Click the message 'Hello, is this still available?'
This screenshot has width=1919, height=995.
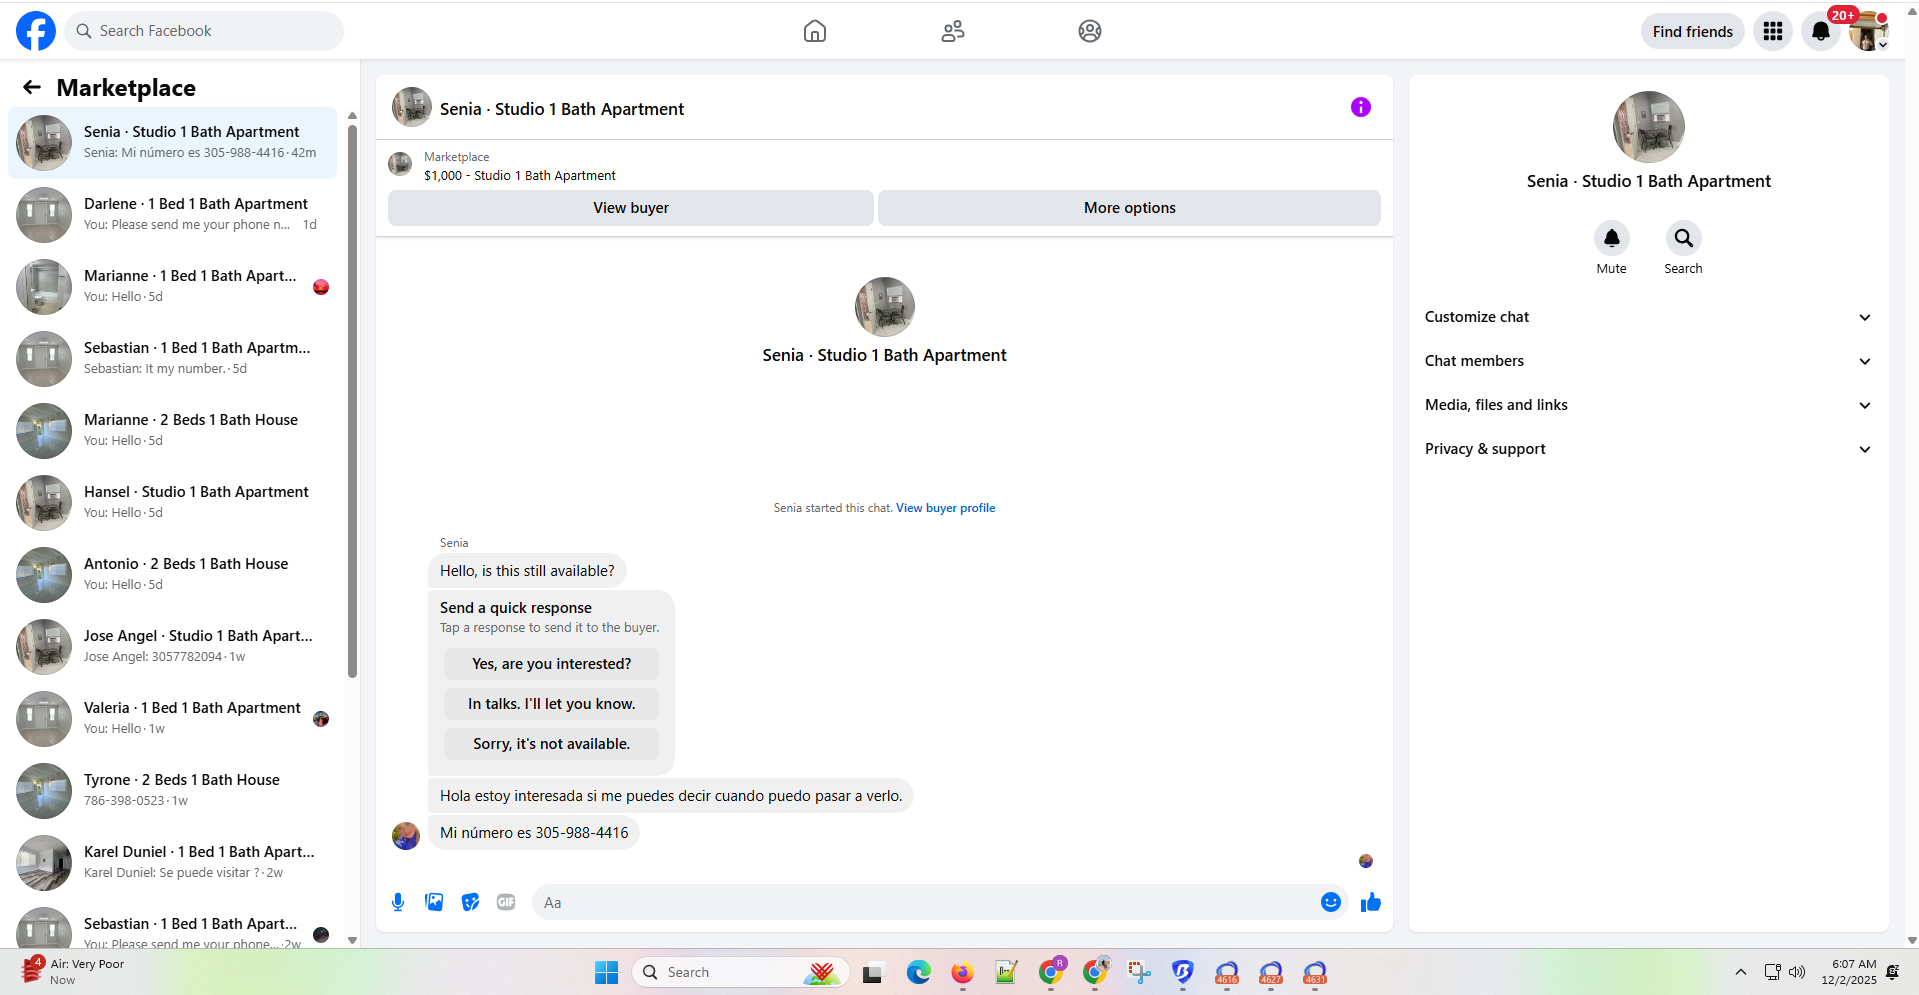(527, 571)
